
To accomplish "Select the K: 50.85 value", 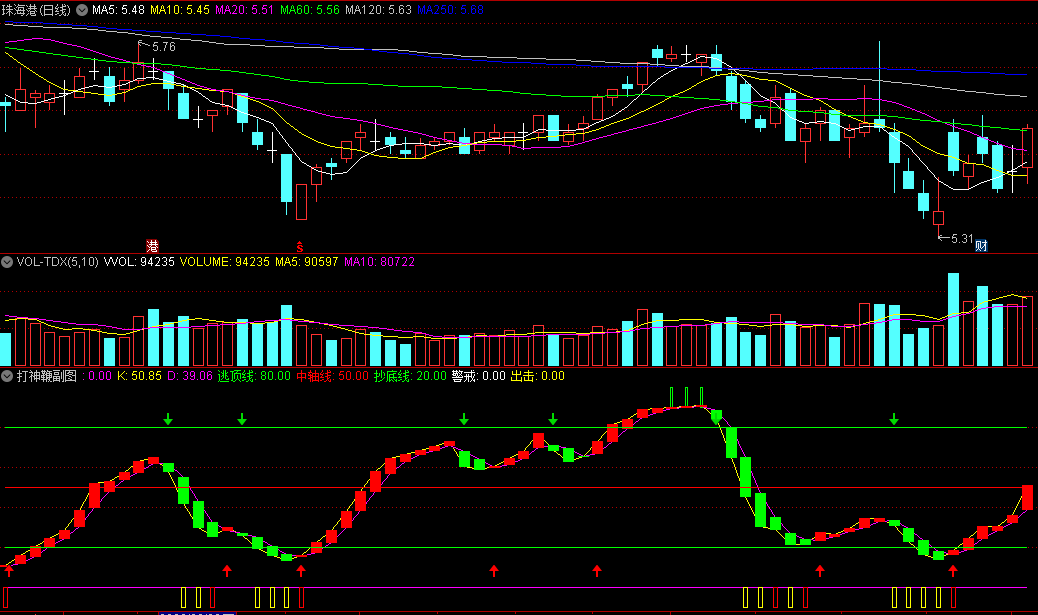I will [x=139, y=376].
